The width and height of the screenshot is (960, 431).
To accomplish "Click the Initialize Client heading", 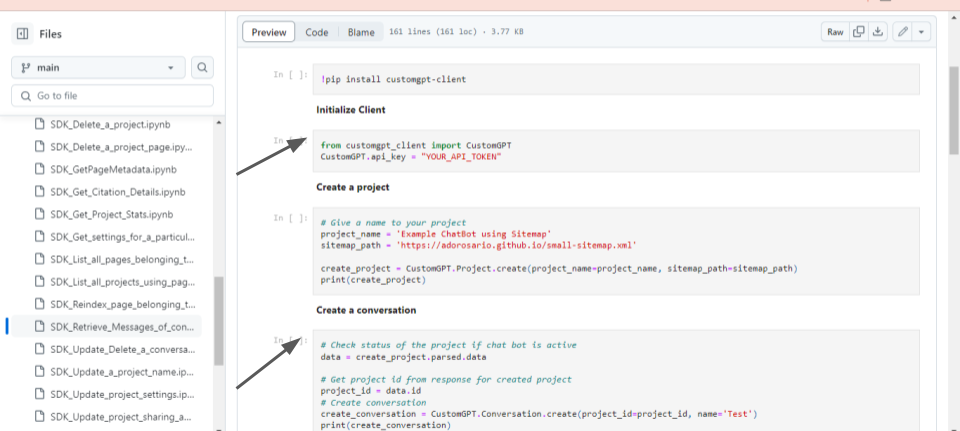I will 351,110.
